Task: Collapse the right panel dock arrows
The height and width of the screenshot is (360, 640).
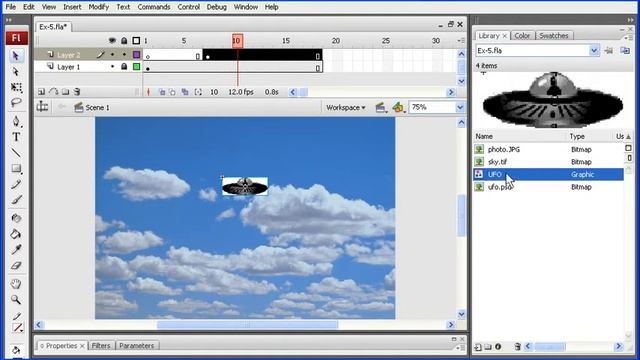Action: point(631,20)
